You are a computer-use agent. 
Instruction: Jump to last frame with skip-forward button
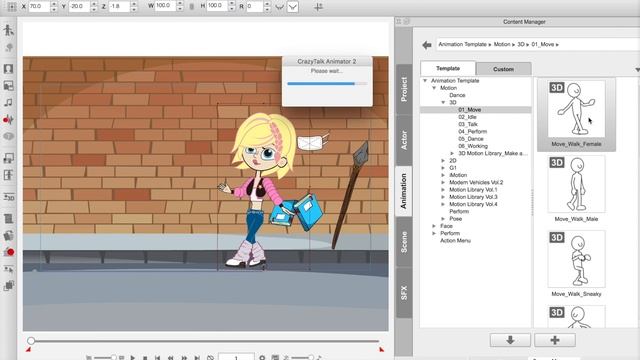tap(197, 358)
